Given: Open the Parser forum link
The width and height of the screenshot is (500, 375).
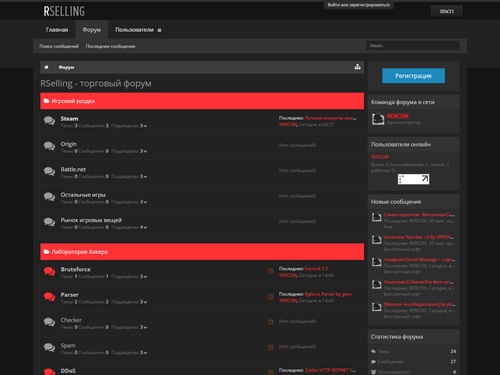Looking at the screenshot, I should pos(69,295).
